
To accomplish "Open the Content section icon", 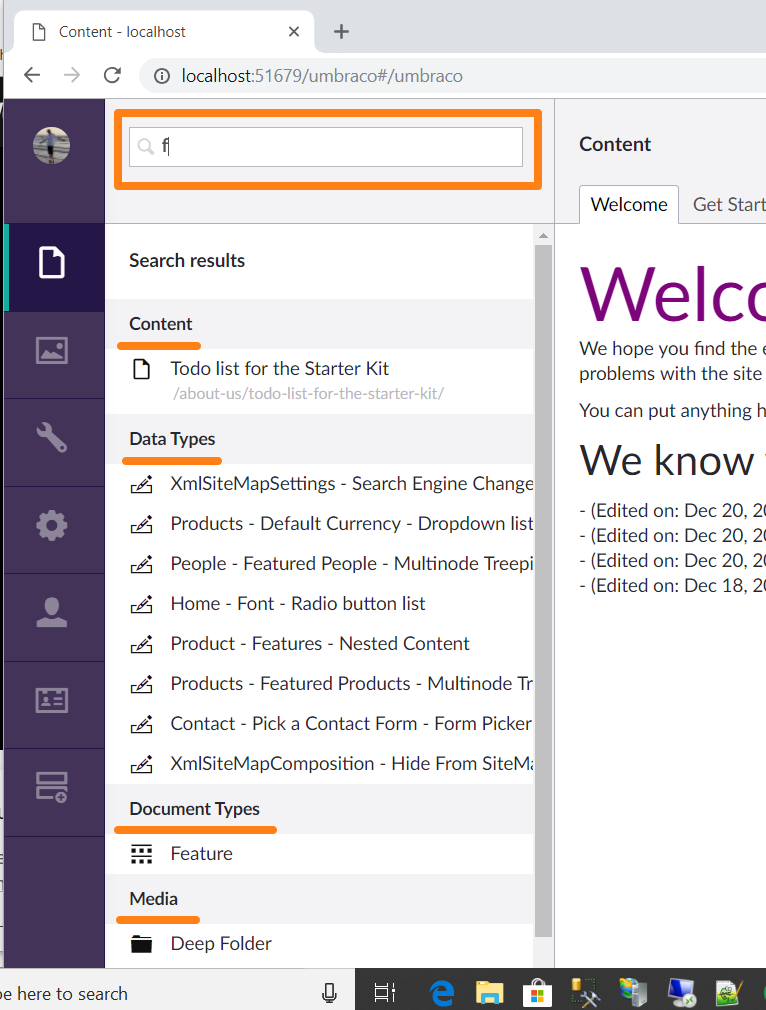I will [x=52, y=262].
